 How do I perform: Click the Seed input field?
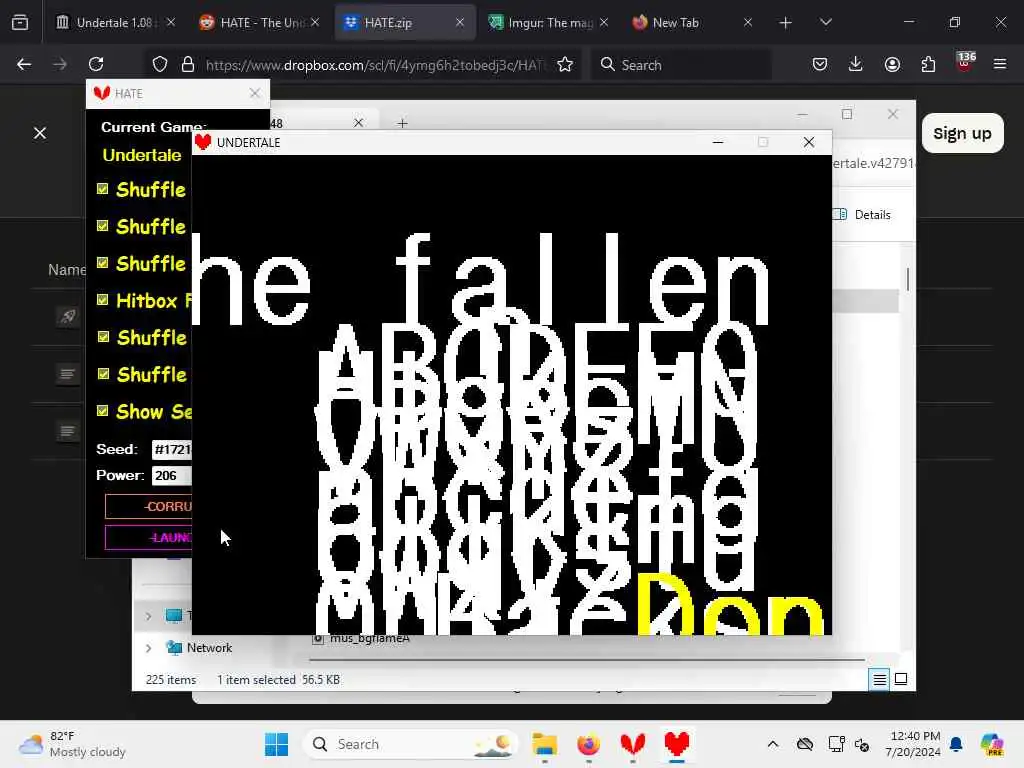[172, 449]
